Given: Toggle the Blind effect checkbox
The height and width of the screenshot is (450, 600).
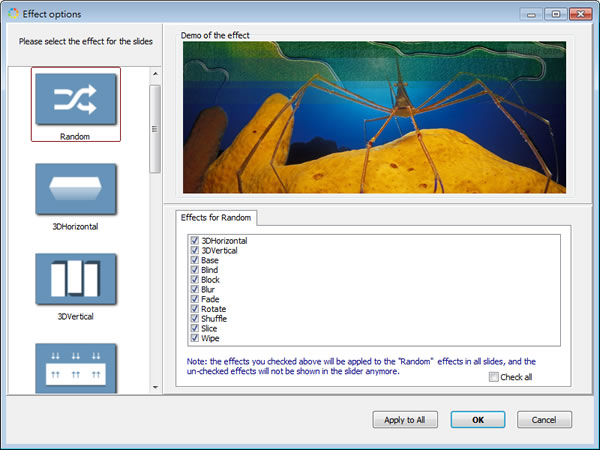Looking at the screenshot, I should (x=194, y=270).
